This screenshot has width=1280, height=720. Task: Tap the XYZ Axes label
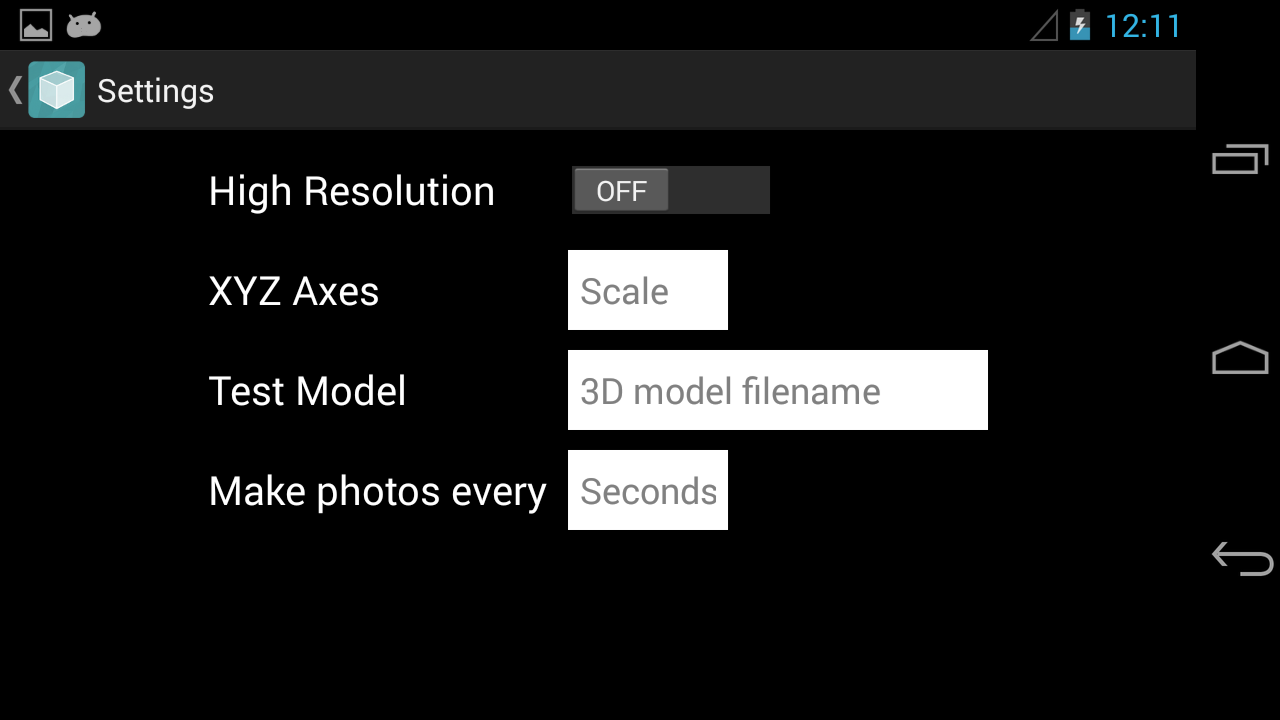point(293,291)
